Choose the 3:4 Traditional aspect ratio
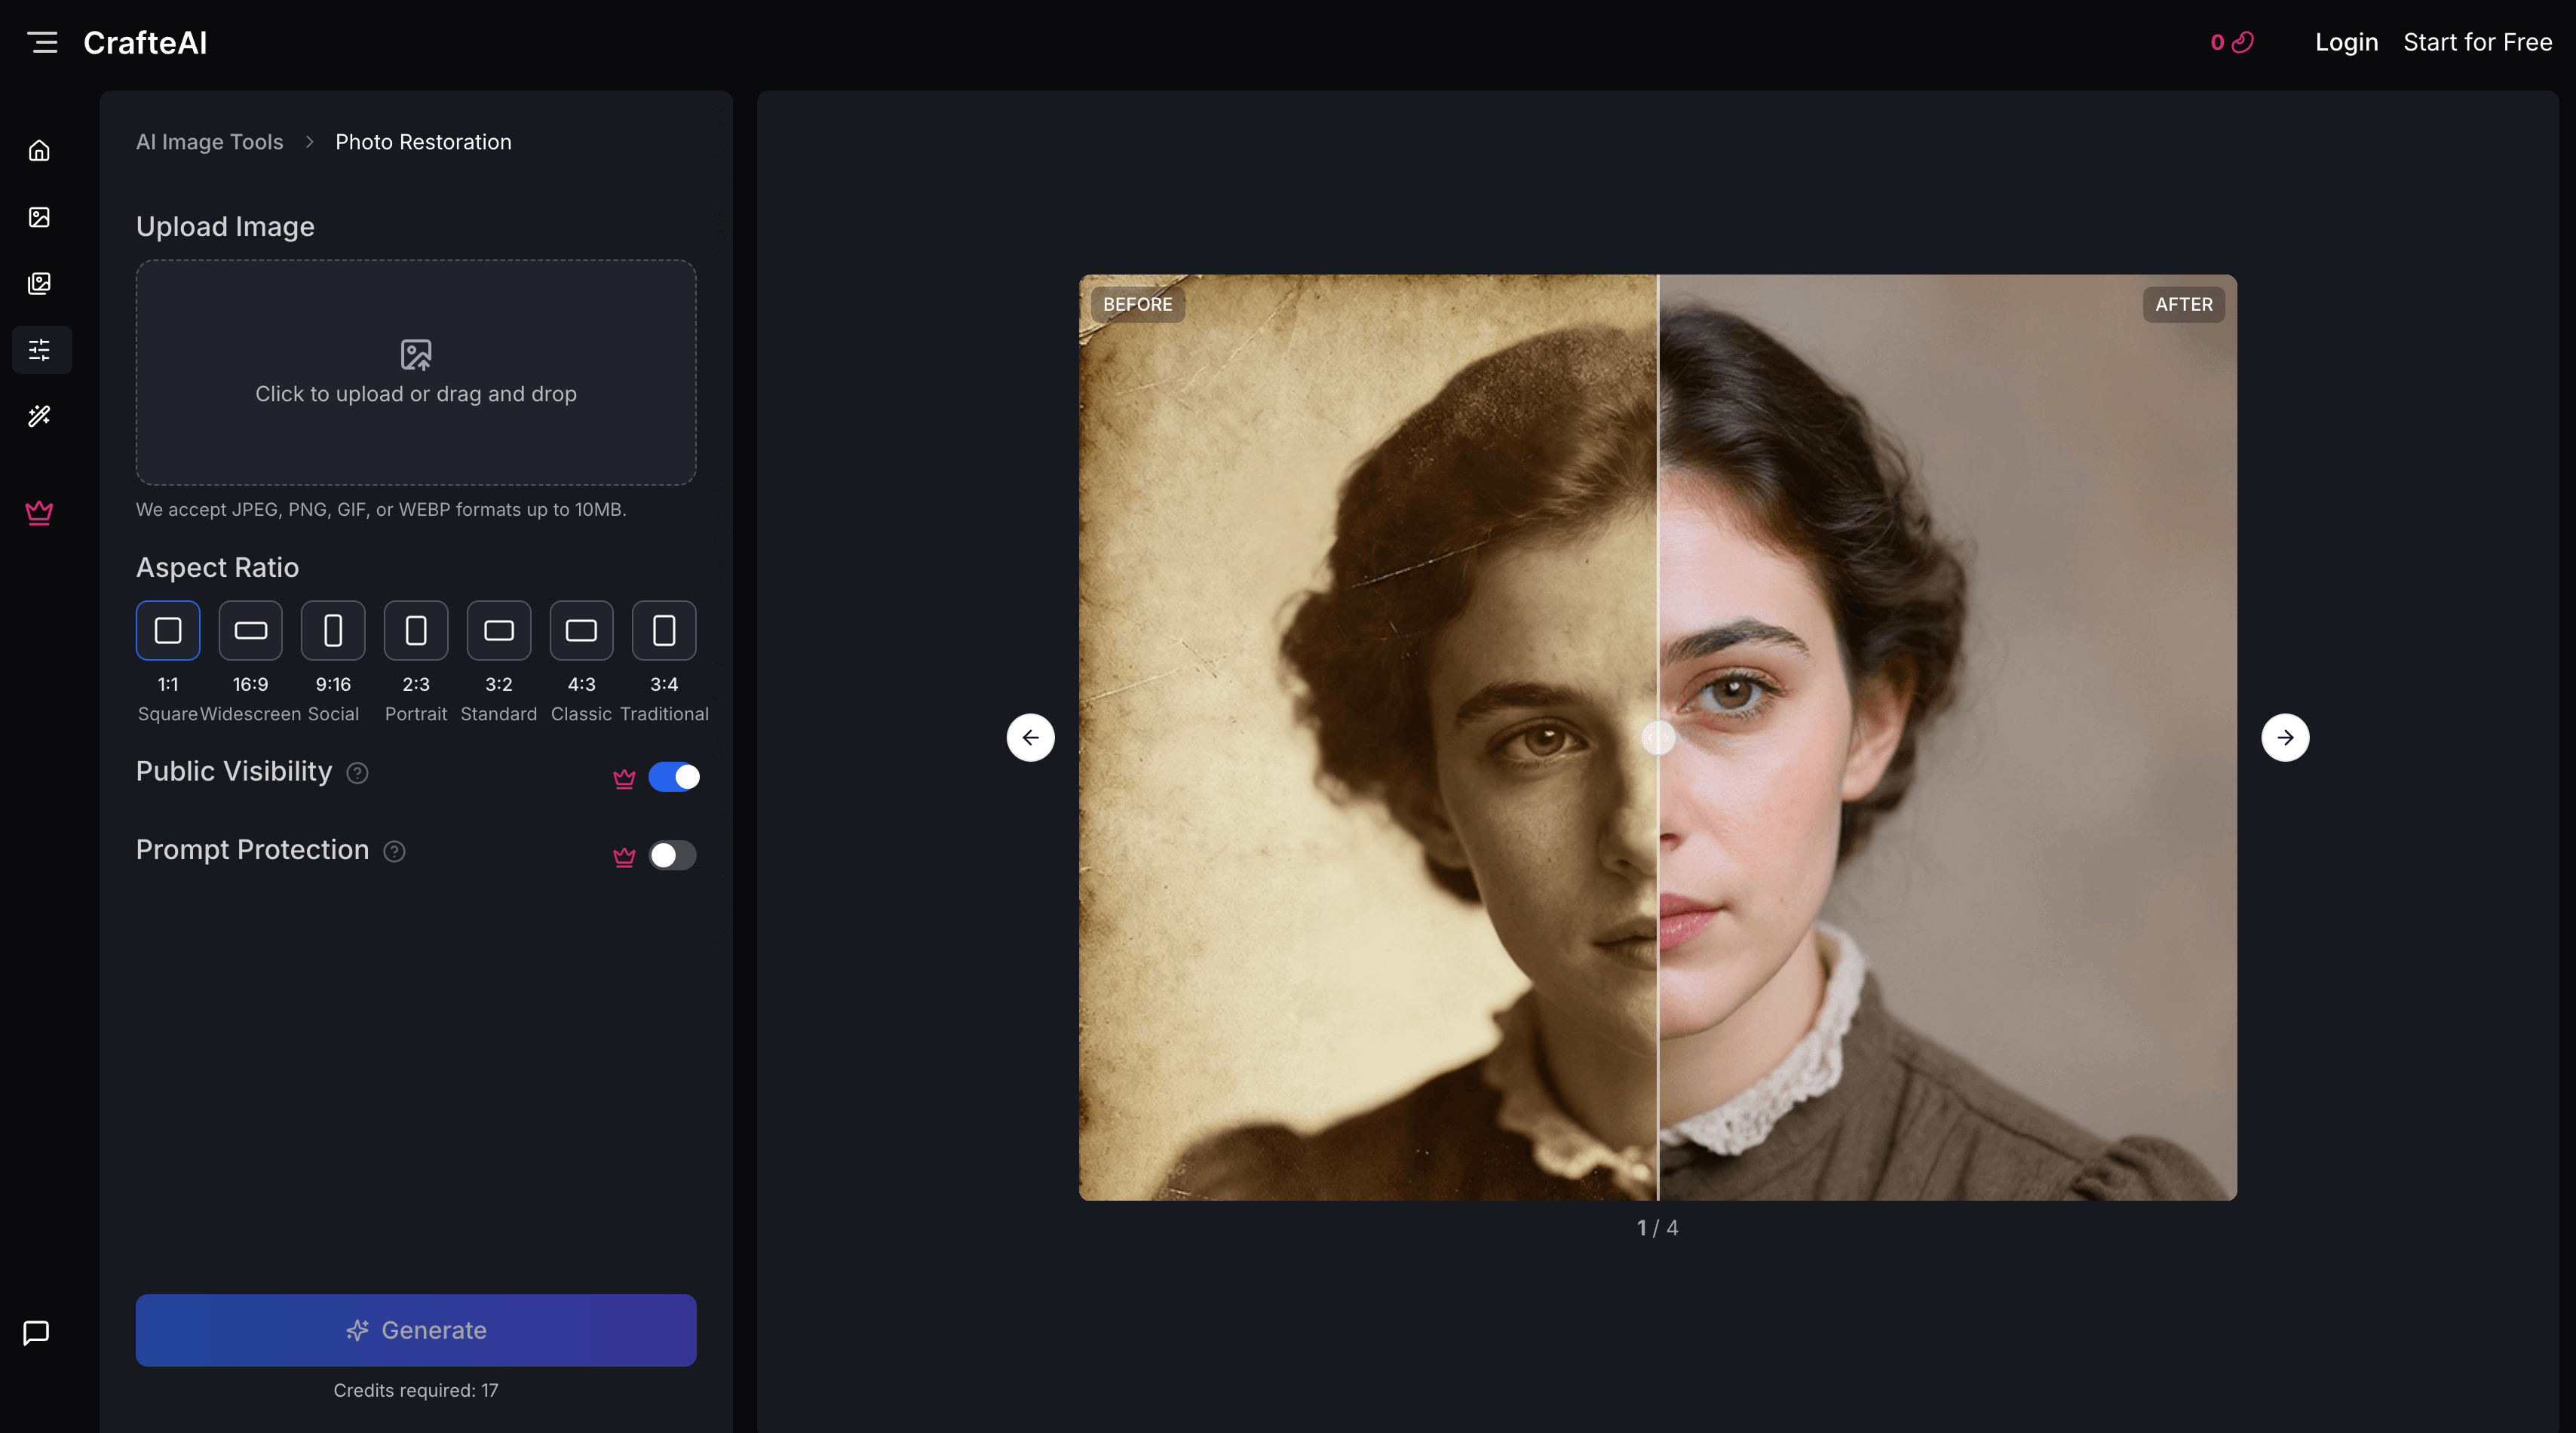This screenshot has height=1433, width=2576. coord(663,630)
